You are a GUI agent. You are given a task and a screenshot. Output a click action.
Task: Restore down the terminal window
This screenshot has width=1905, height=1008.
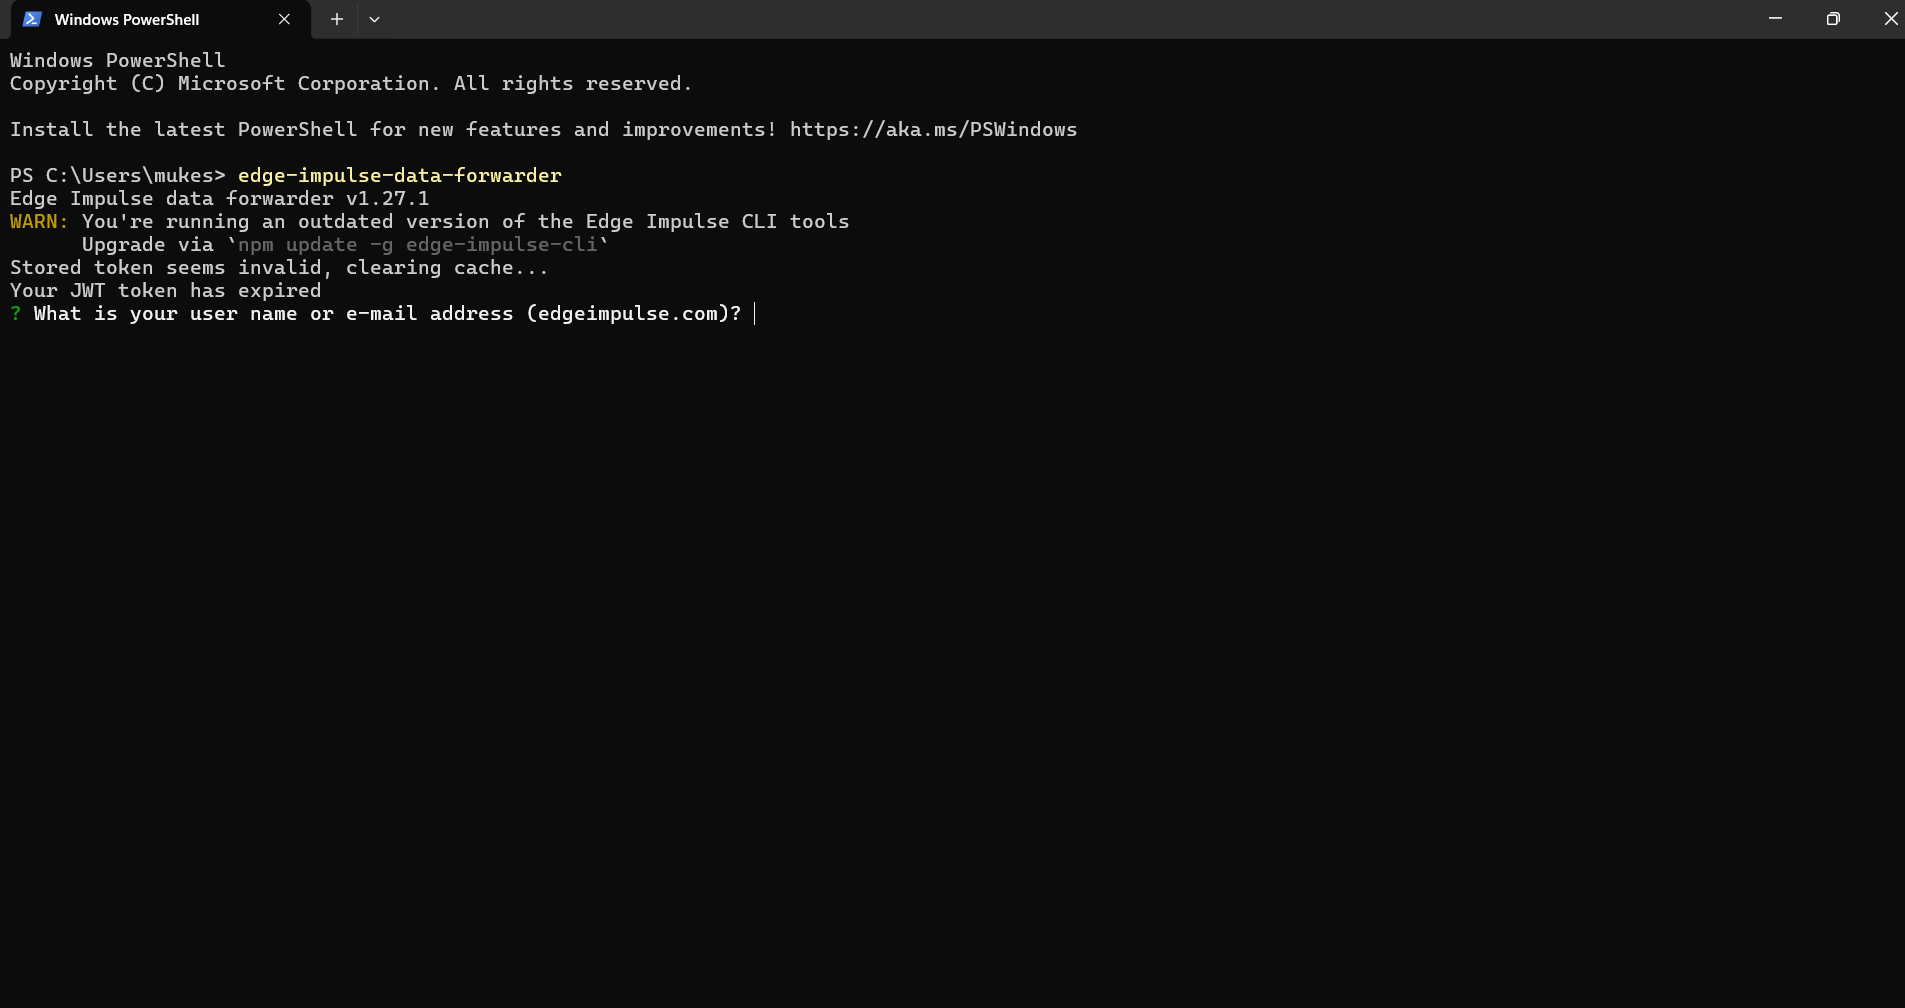tap(1832, 19)
